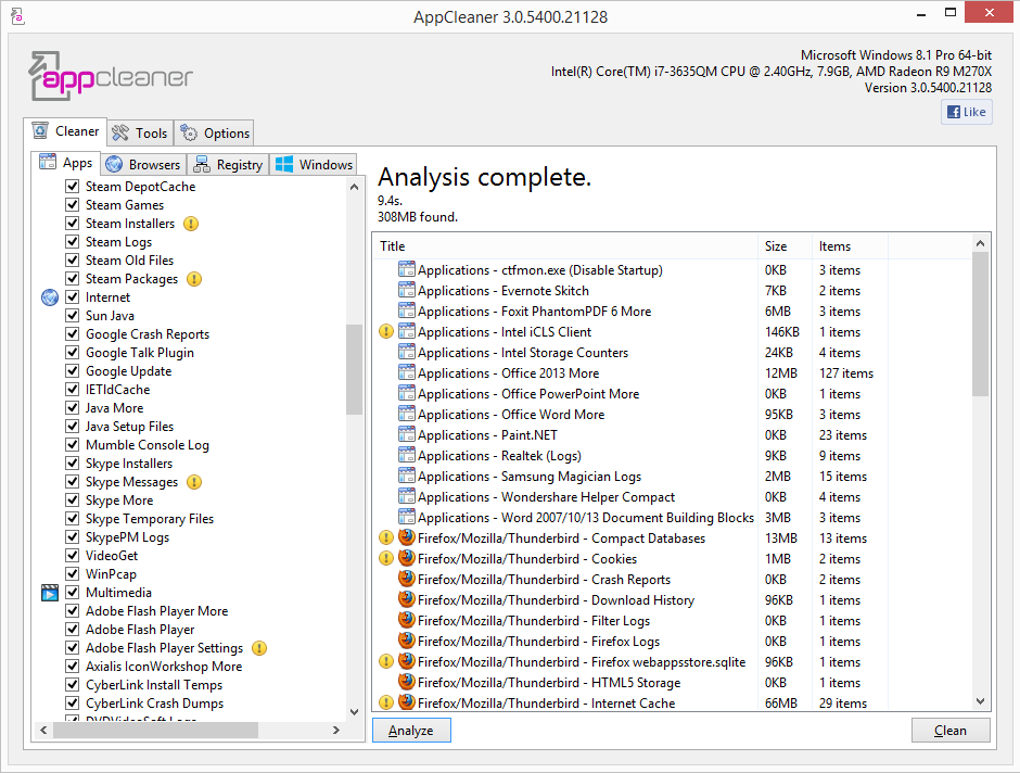Open the Cleaner tab
1020x773 pixels.
(x=66, y=131)
